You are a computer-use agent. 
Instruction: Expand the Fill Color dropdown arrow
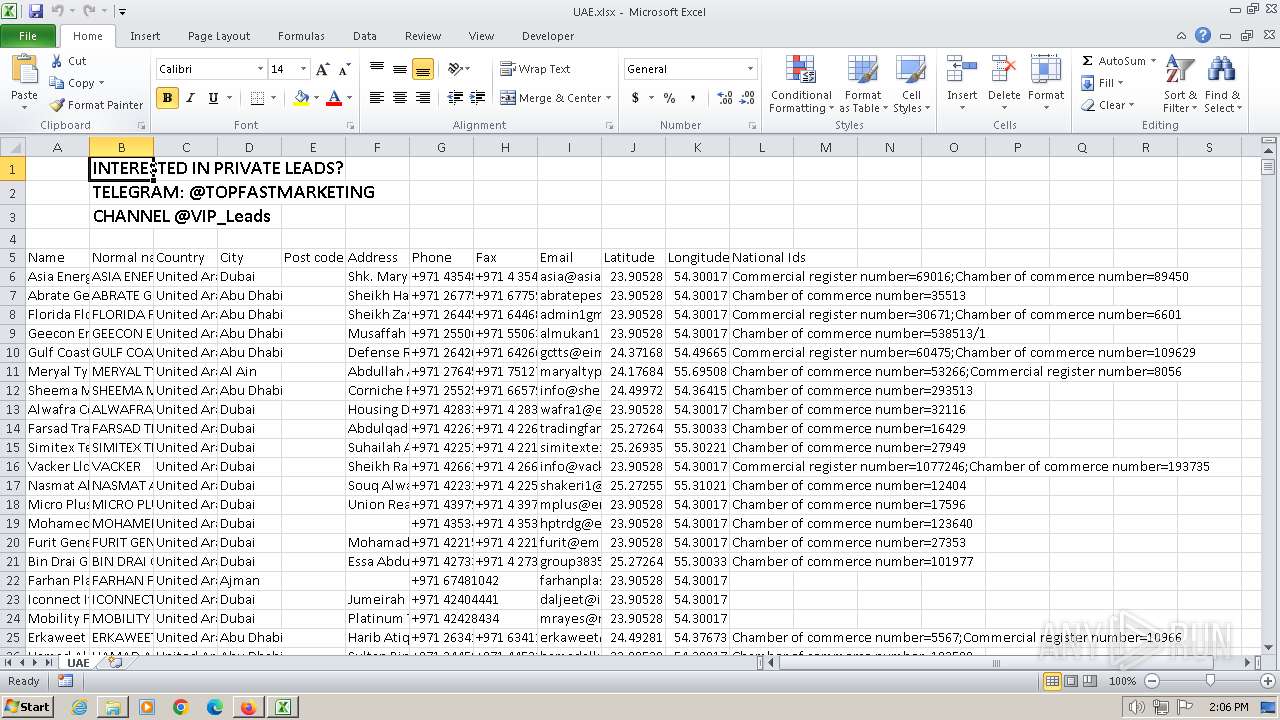316,98
